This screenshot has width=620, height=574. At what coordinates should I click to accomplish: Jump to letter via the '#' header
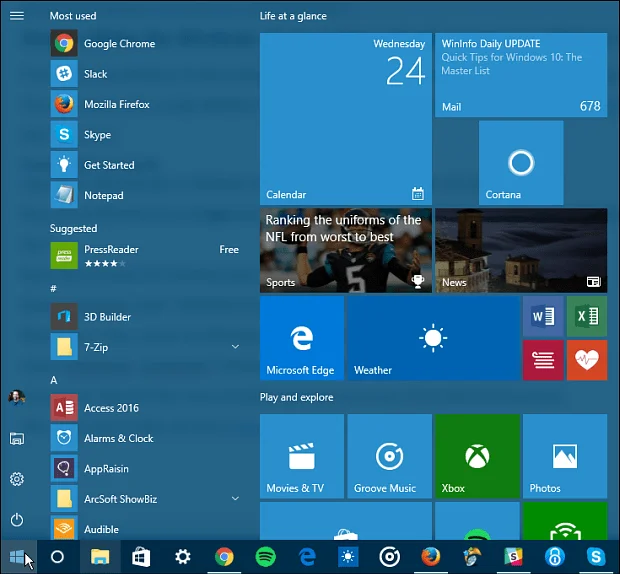pyautogui.click(x=53, y=288)
